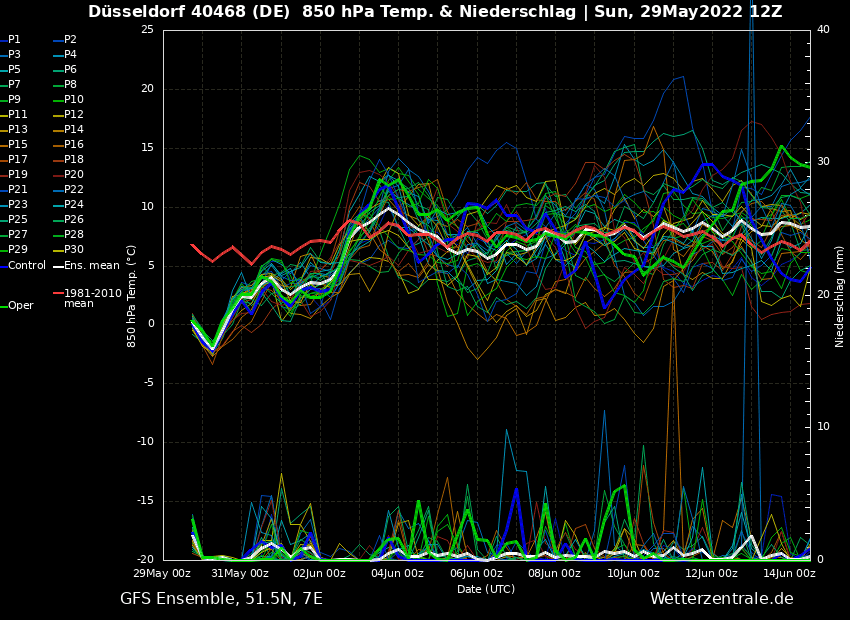Click the Wetterzentrale.de watermark text

[x=721, y=599]
